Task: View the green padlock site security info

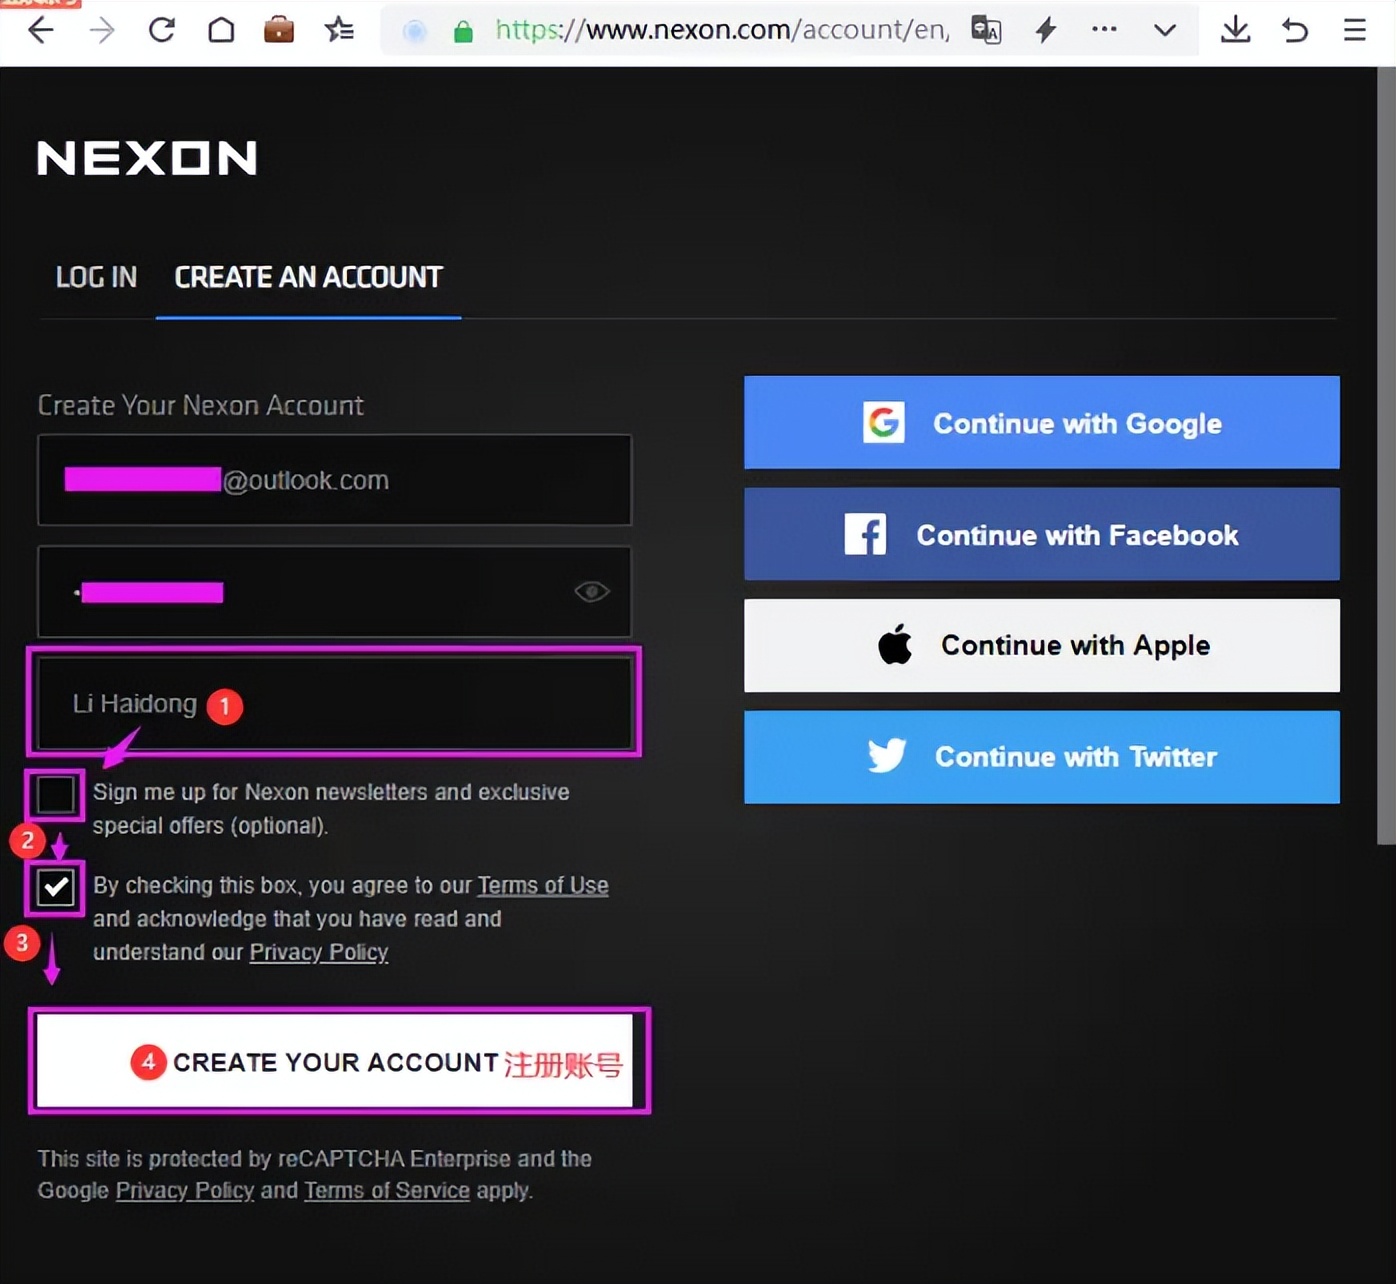Action: 463,32
